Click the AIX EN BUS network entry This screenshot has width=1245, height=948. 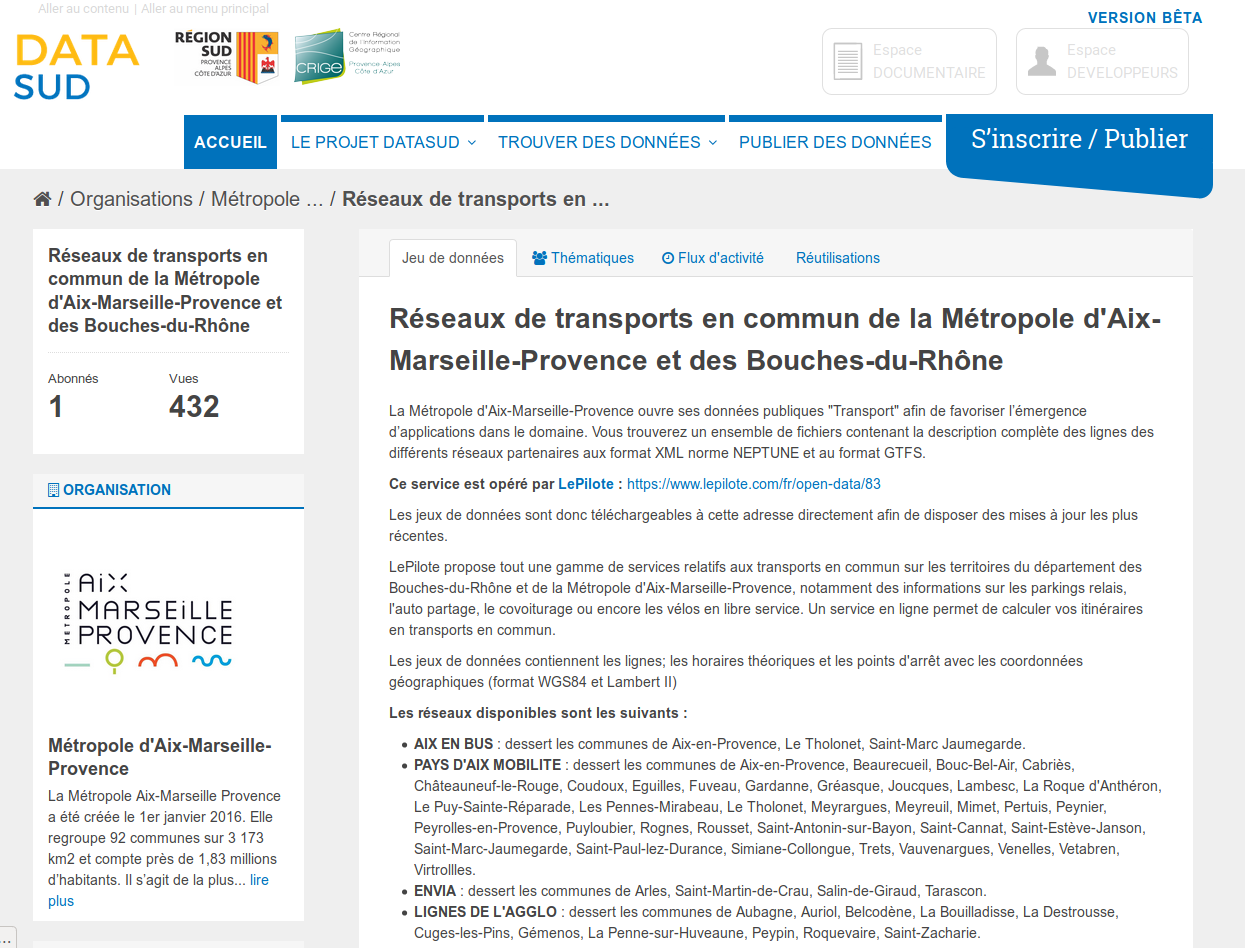(x=720, y=744)
